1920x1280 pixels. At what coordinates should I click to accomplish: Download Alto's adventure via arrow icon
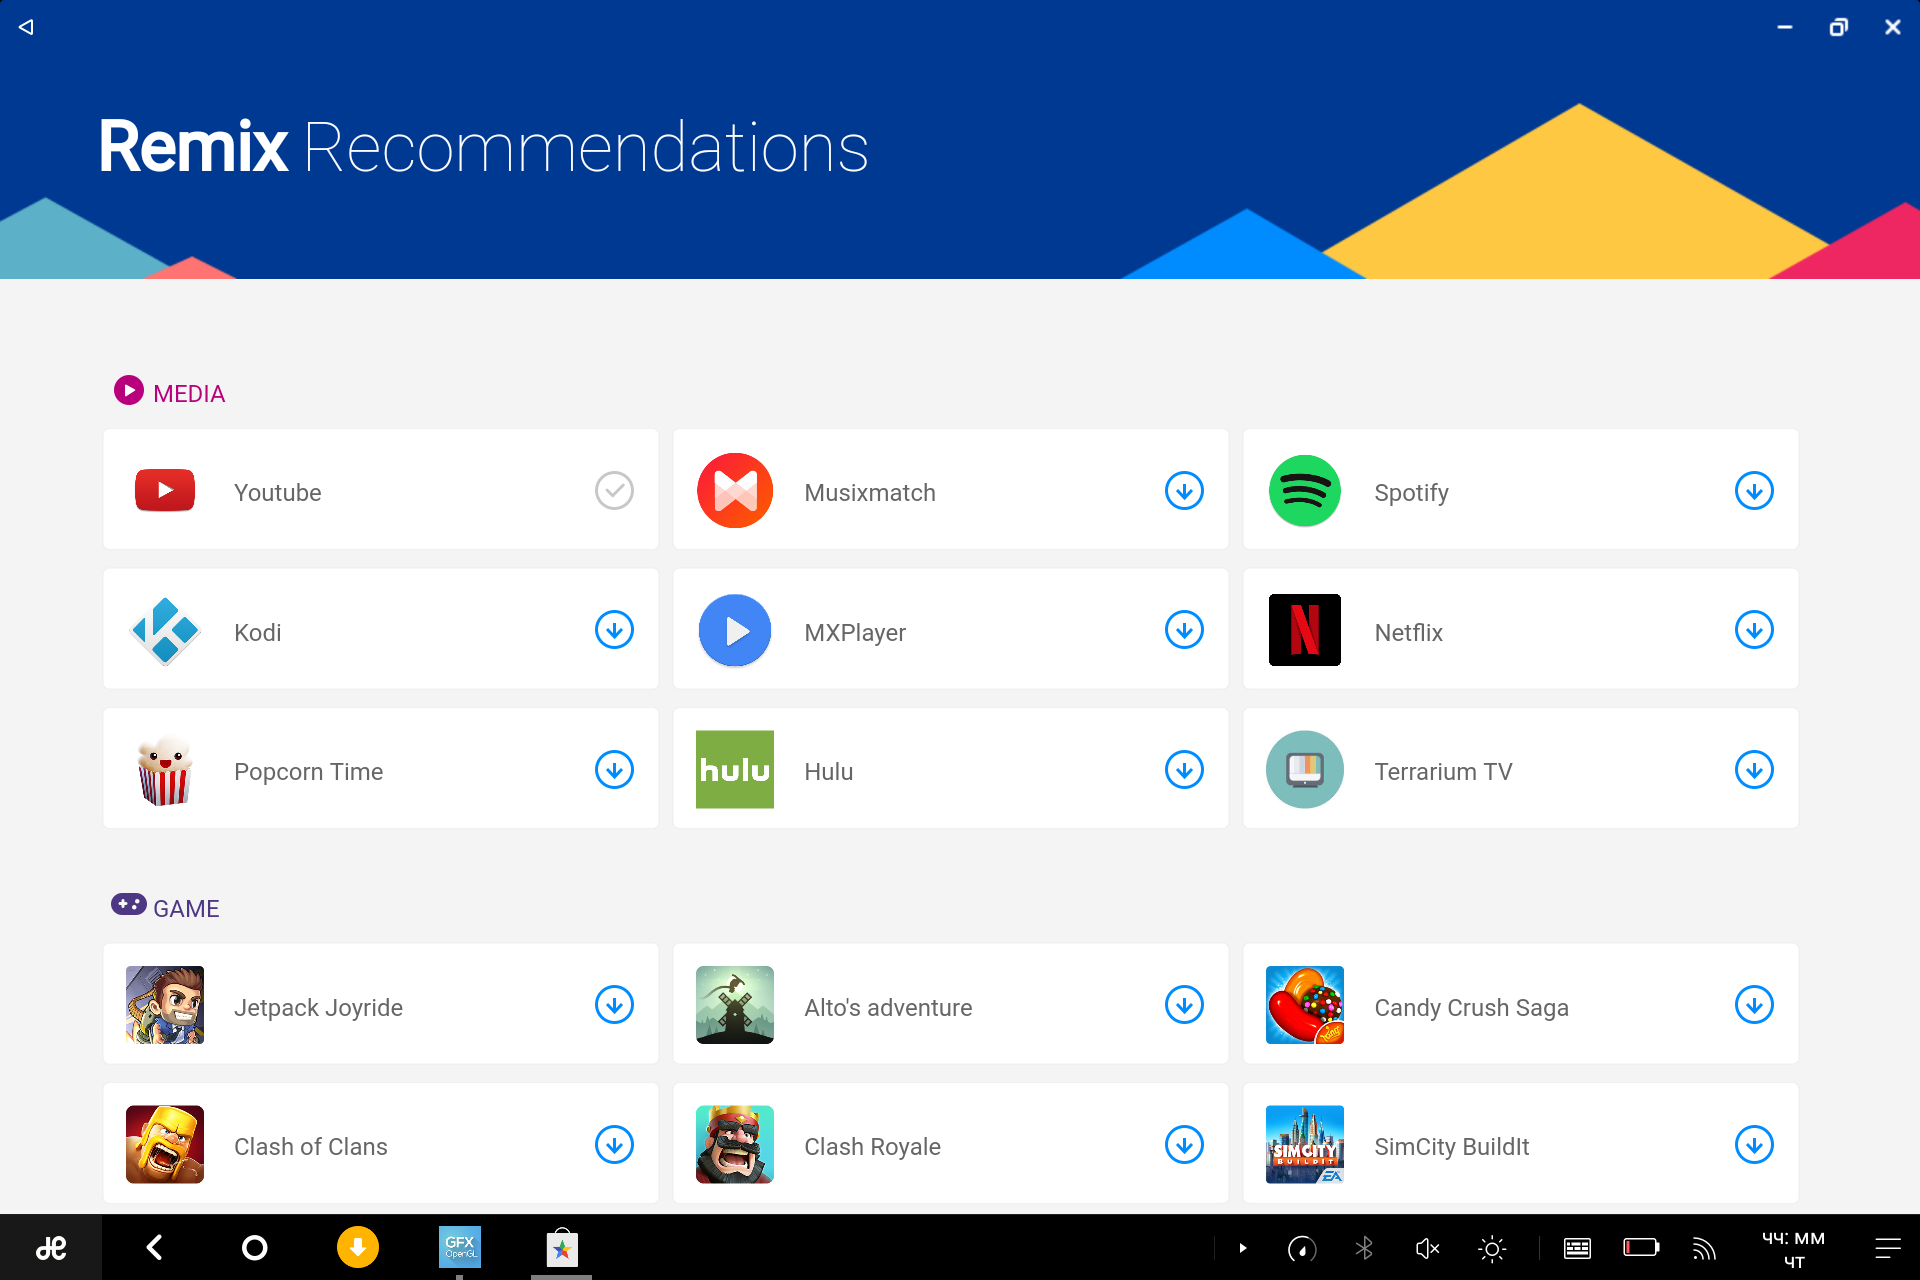point(1184,1005)
